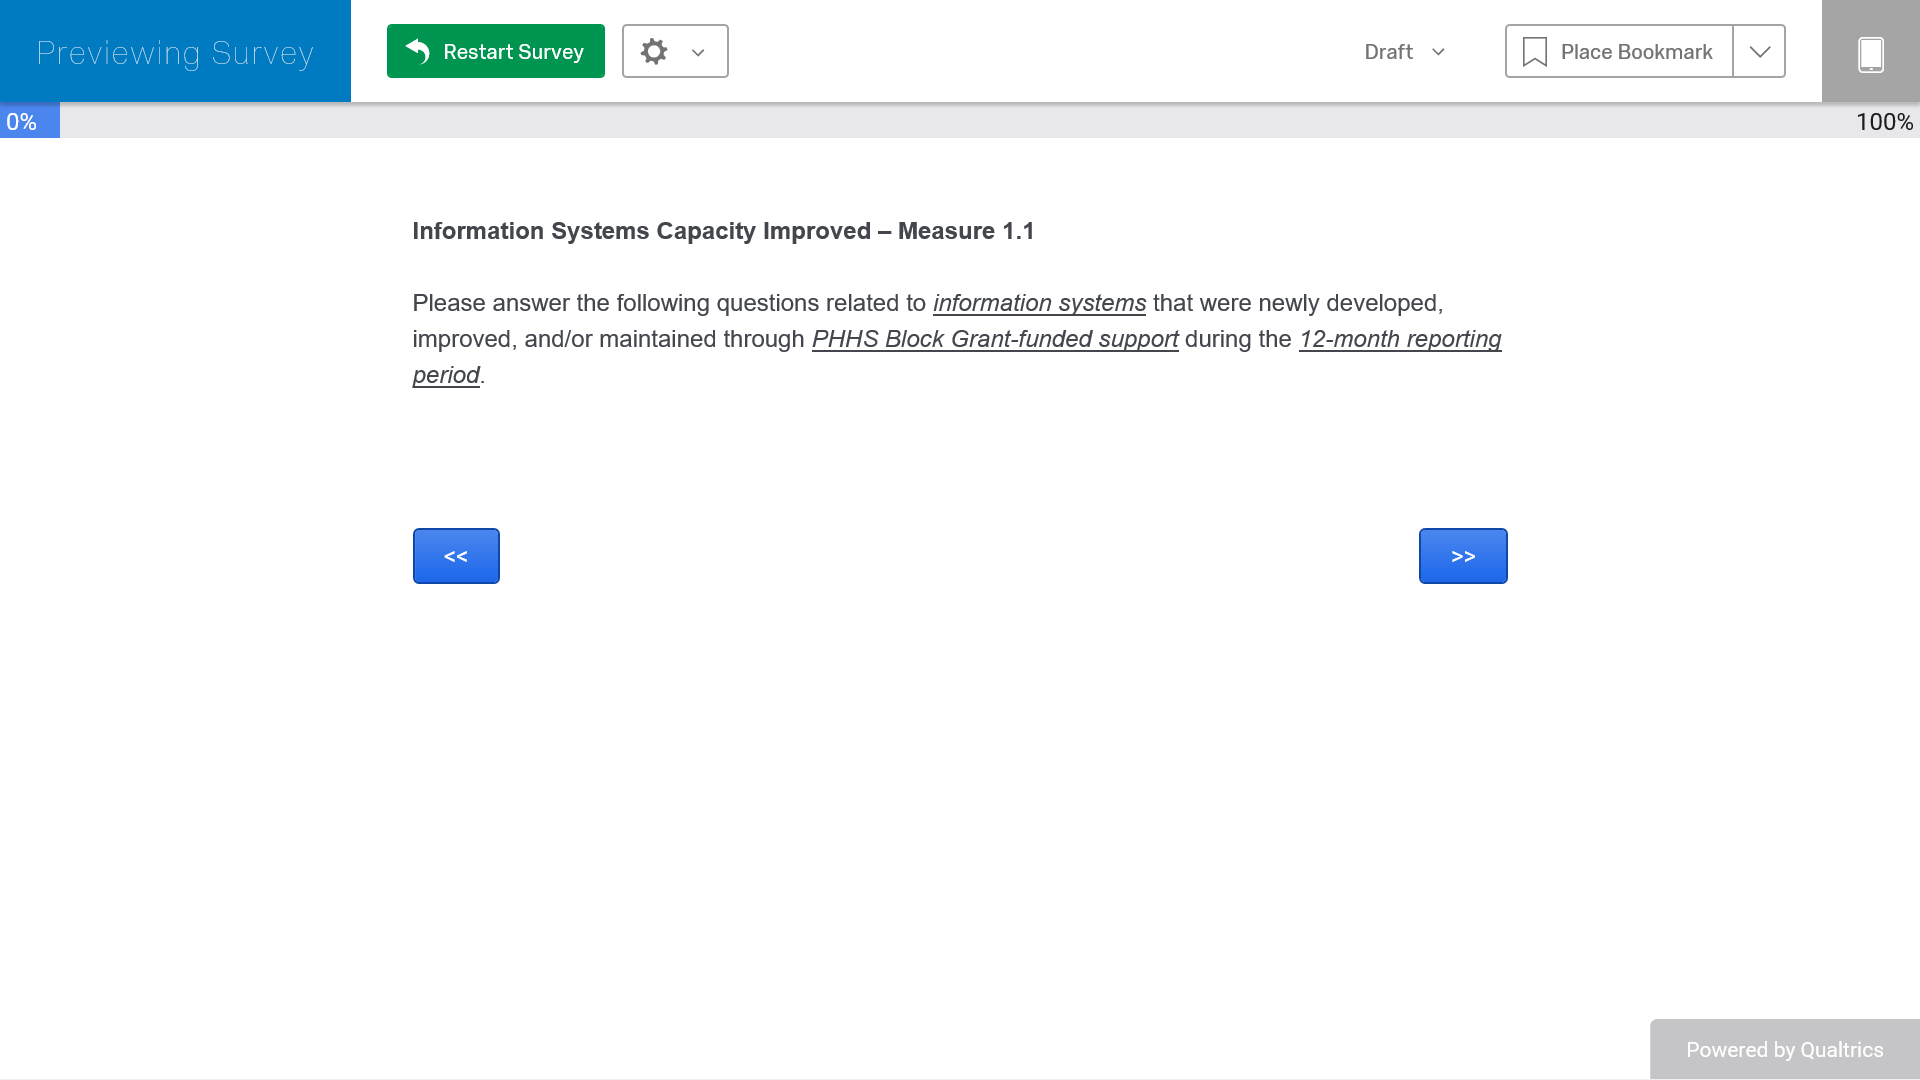Click the Restart Survey arrow icon
The height and width of the screenshot is (1080, 1920).
click(x=418, y=51)
